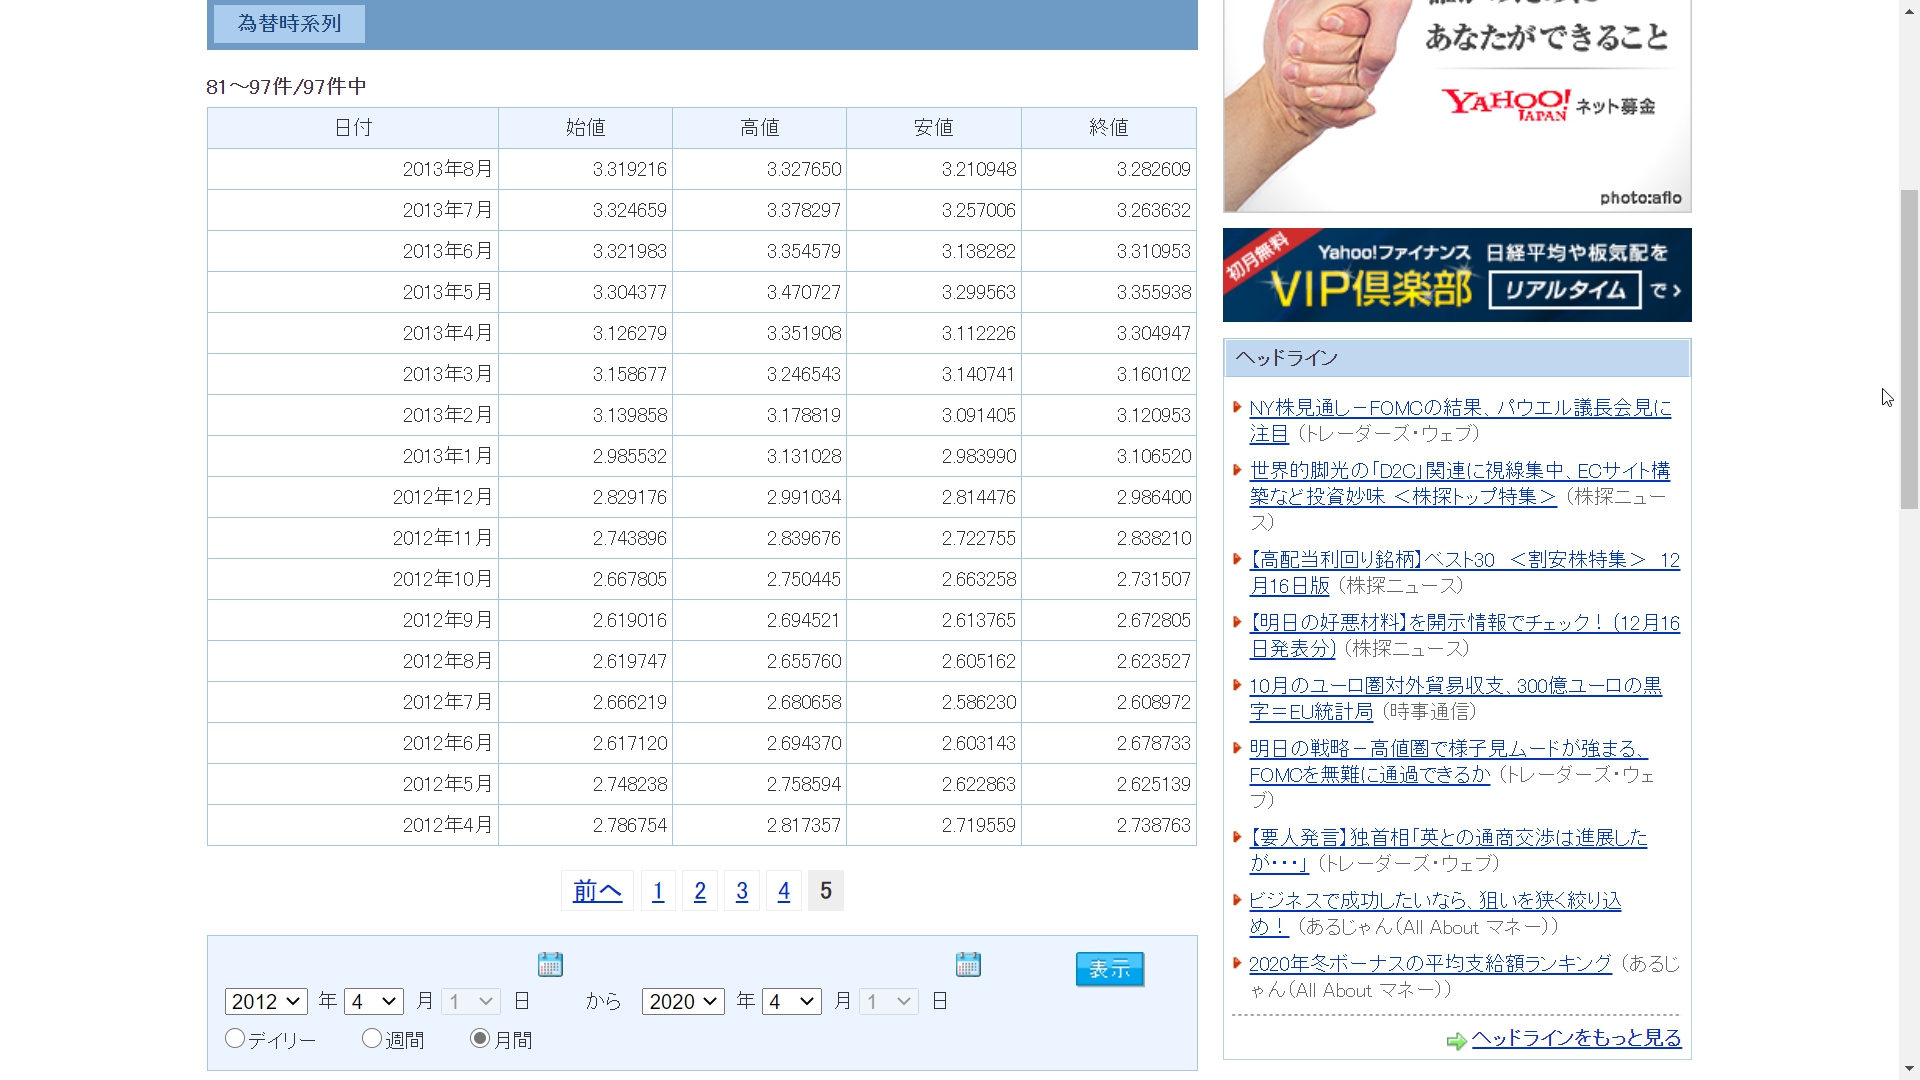
Task: Click ヘッドラインをもっと見る link
Action: pyautogui.click(x=1576, y=1038)
